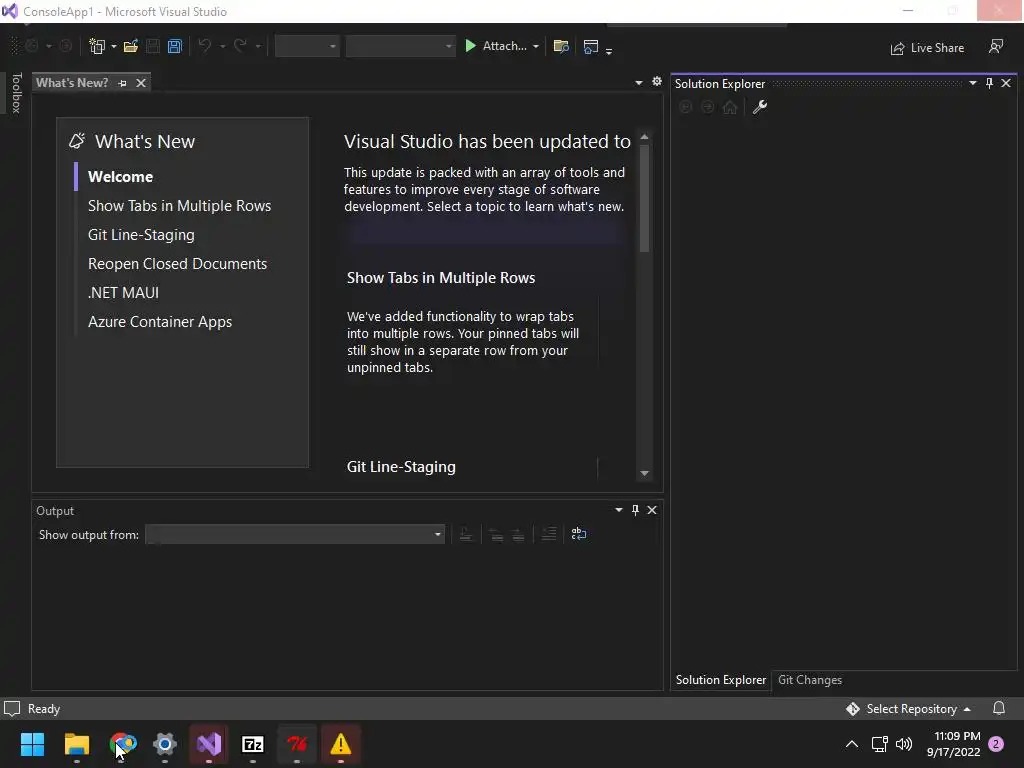Screen dimensions: 1024x768
Task: Close the Output panel
Action: (652, 510)
